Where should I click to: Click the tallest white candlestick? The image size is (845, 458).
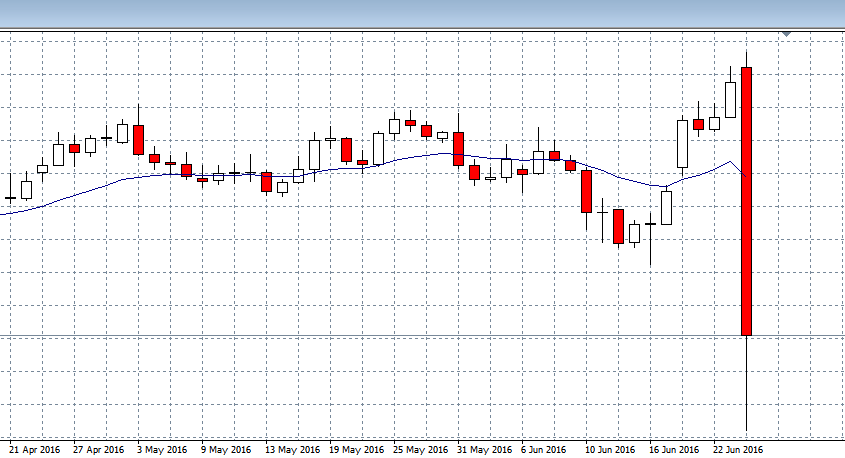[683, 143]
